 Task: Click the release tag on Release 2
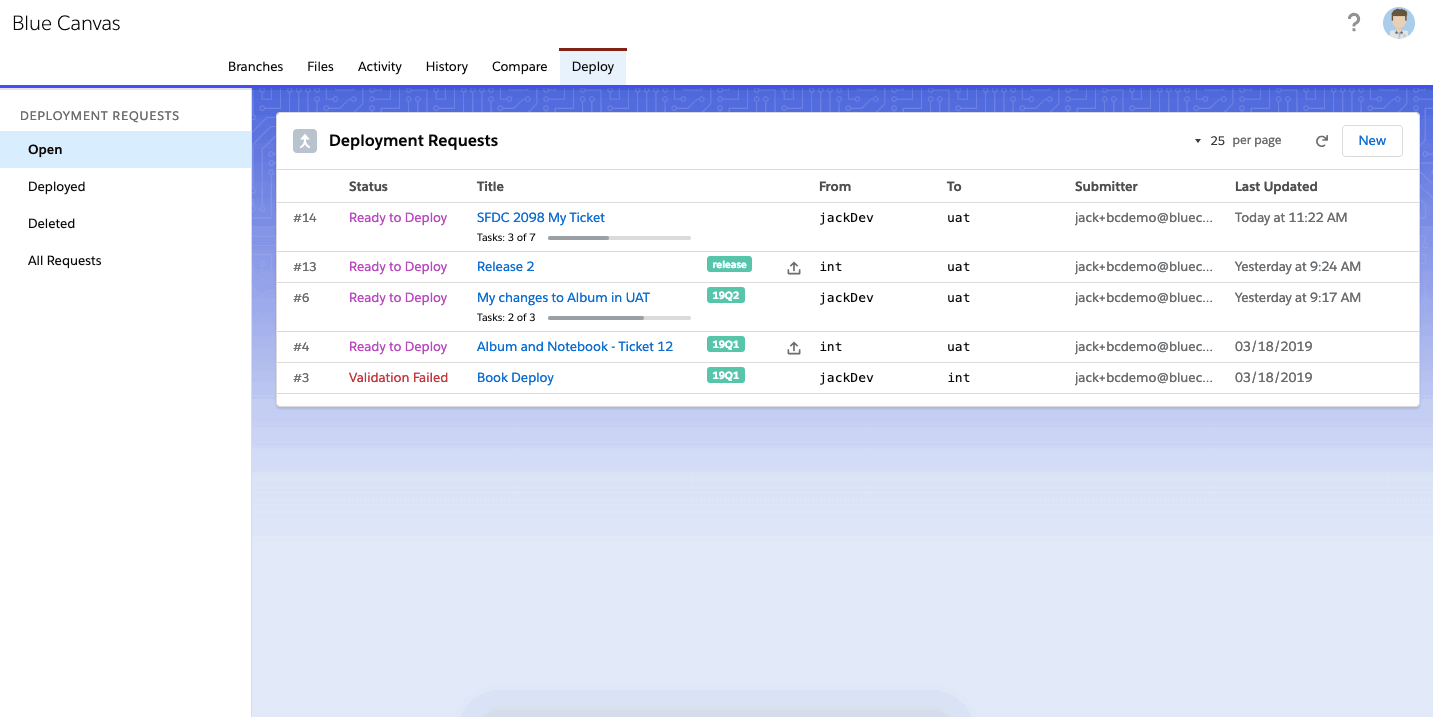[729, 265]
